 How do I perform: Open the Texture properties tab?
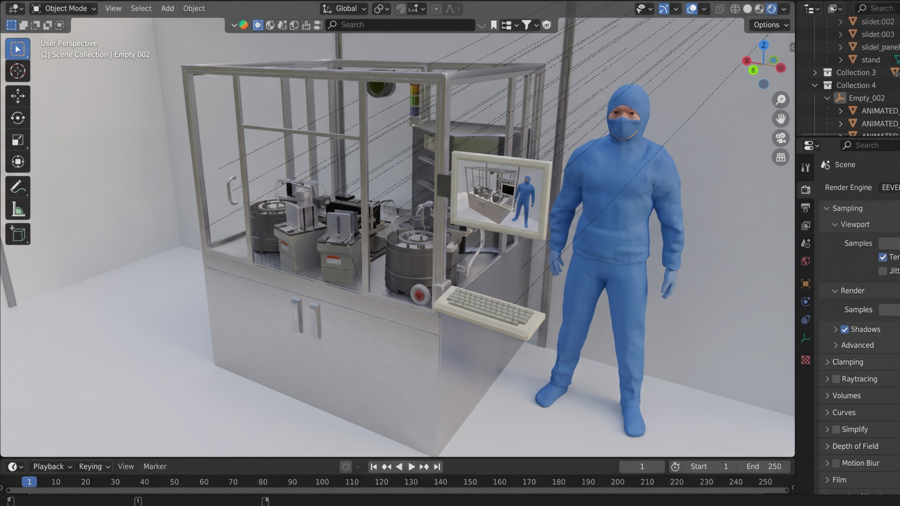pos(806,360)
